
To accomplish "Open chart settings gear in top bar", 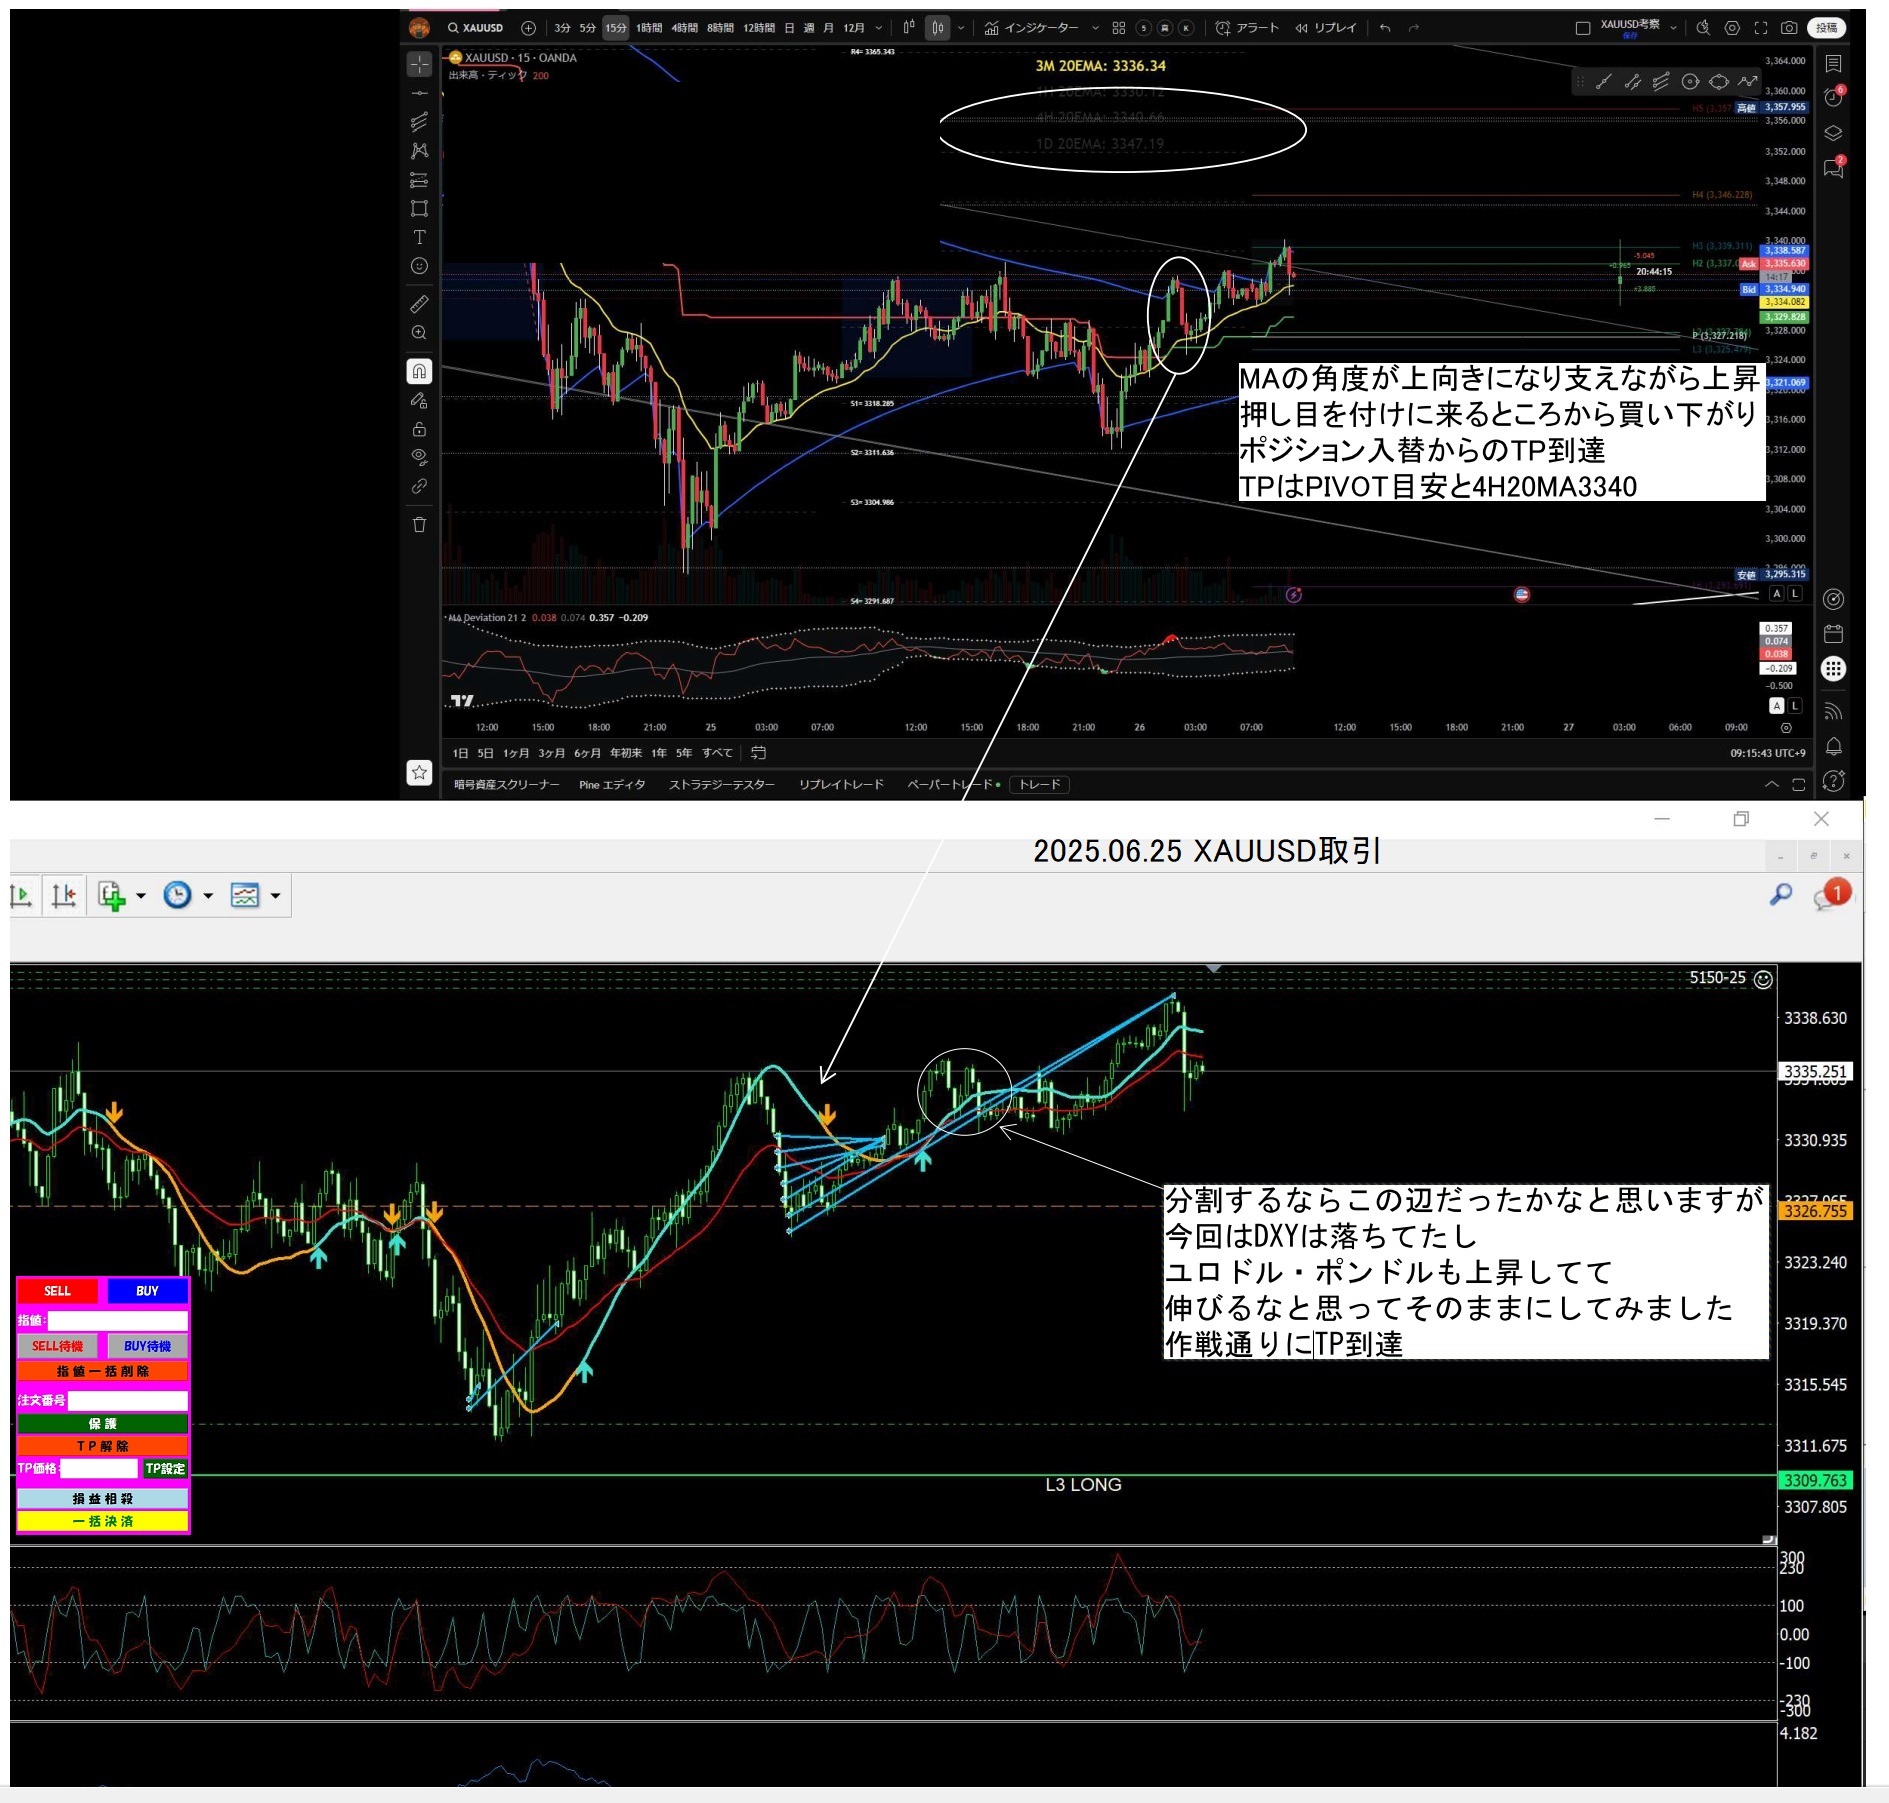I will [x=1732, y=28].
